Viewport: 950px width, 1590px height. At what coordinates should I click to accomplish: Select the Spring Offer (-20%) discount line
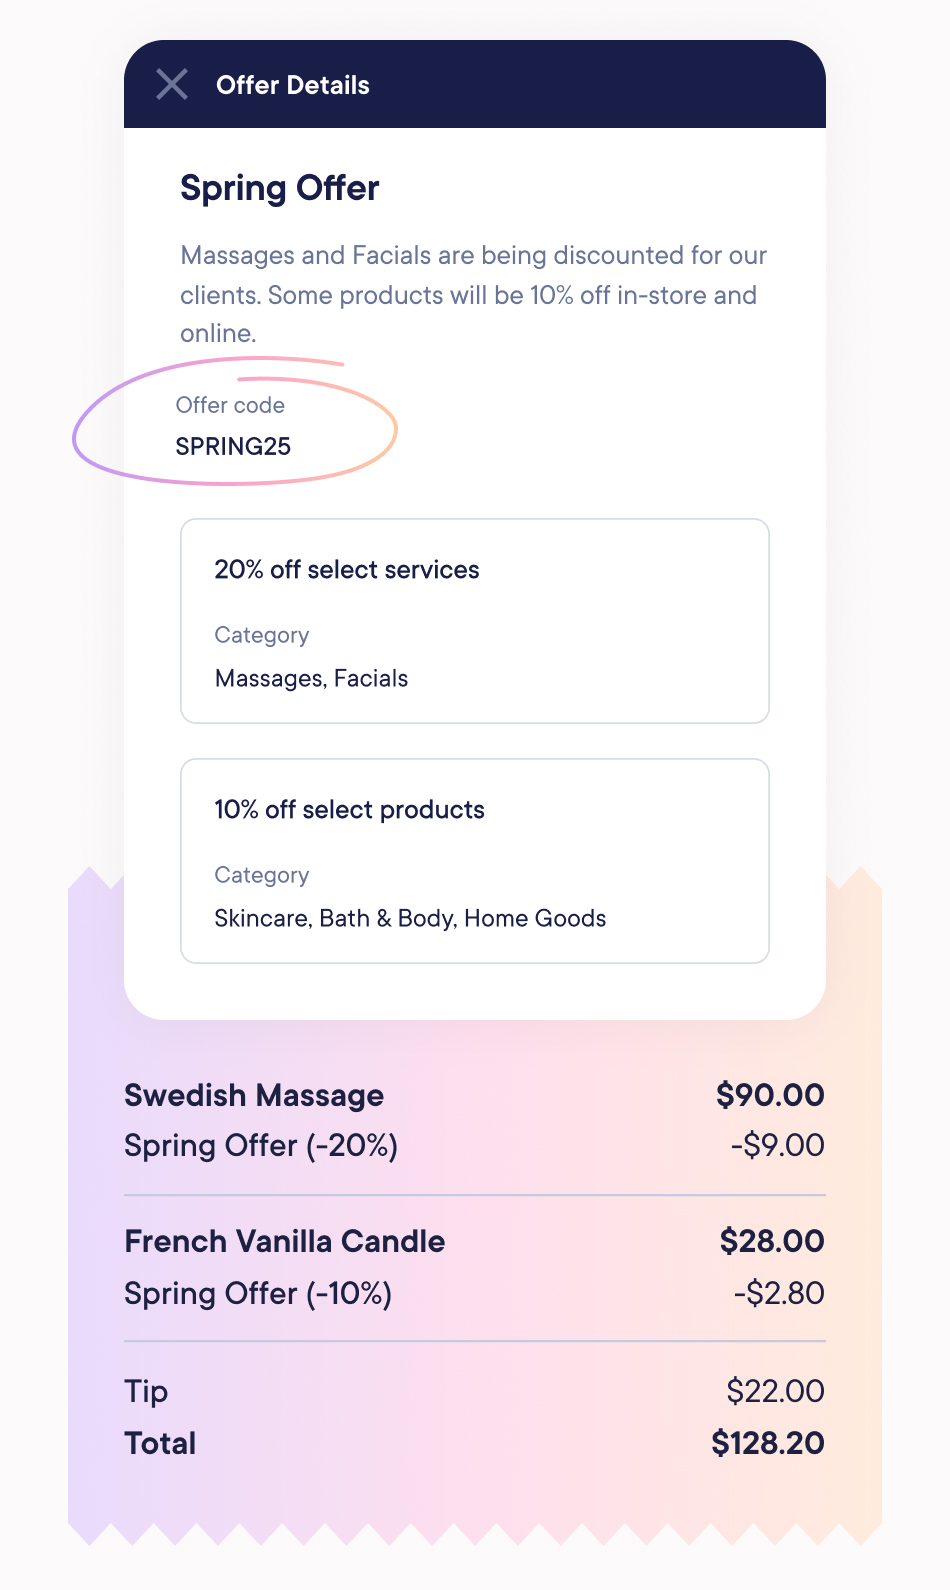coord(261,1145)
